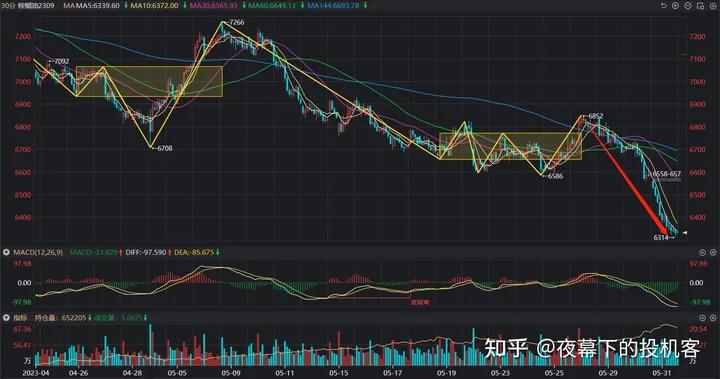
Task: Click the green MACD value readout
Action: (93, 252)
